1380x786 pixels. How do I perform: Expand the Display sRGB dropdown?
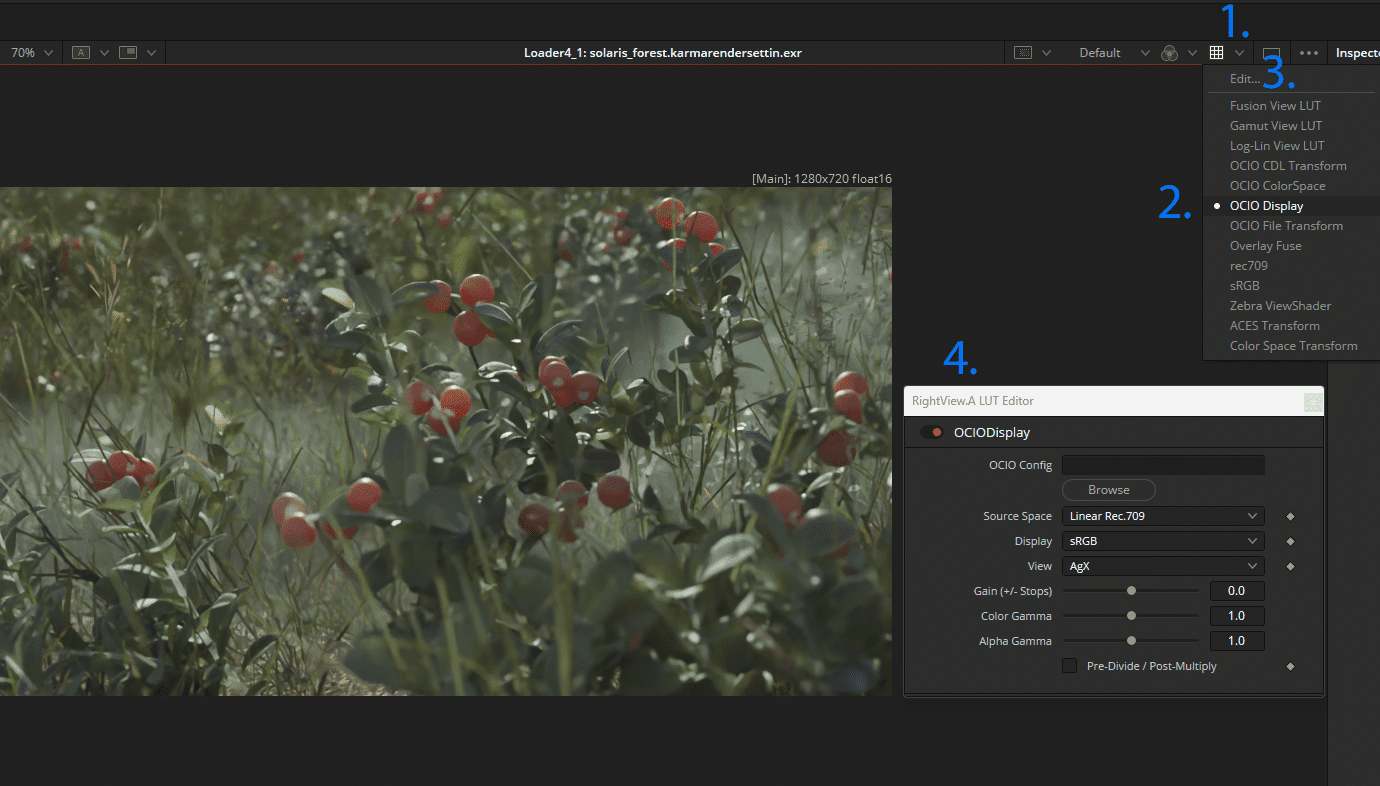1162,541
